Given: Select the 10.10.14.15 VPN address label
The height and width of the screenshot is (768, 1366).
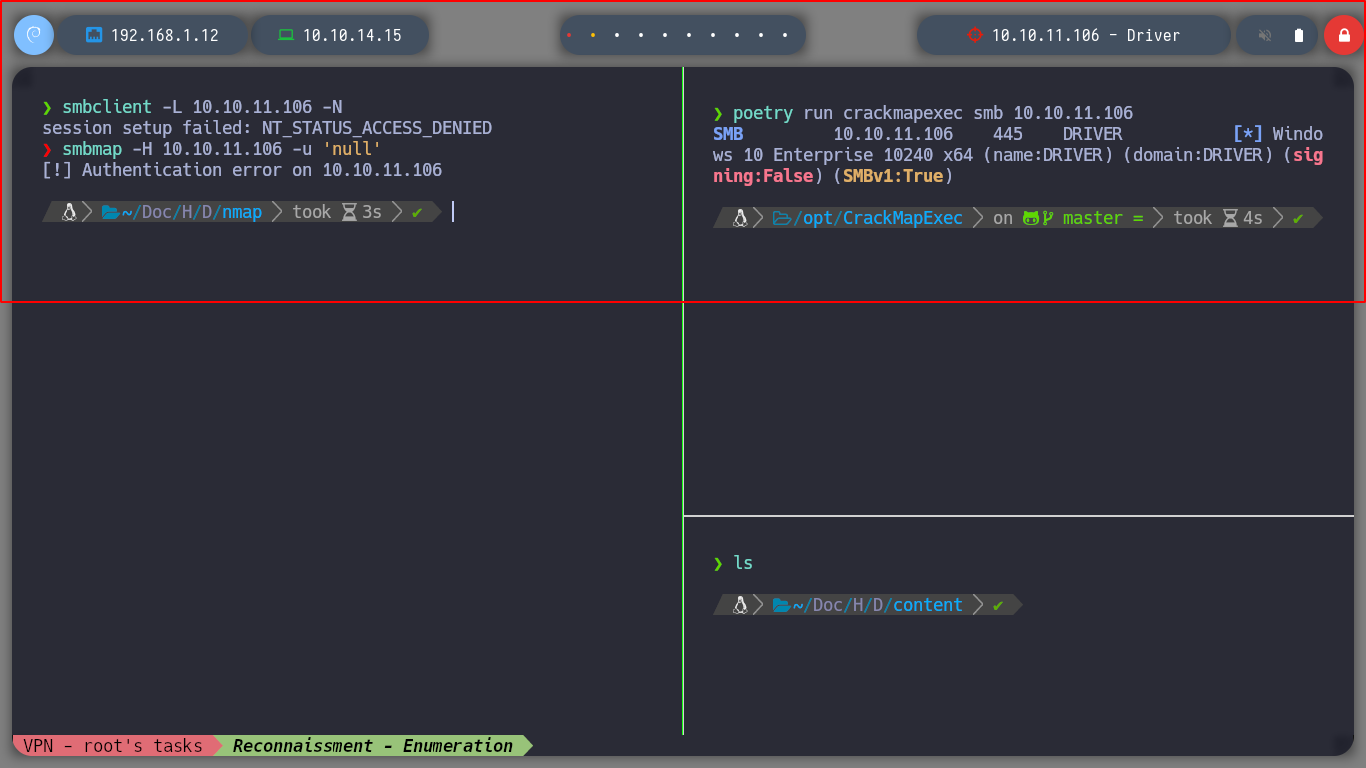Looking at the screenshot, I should click(x=352, y=35).
